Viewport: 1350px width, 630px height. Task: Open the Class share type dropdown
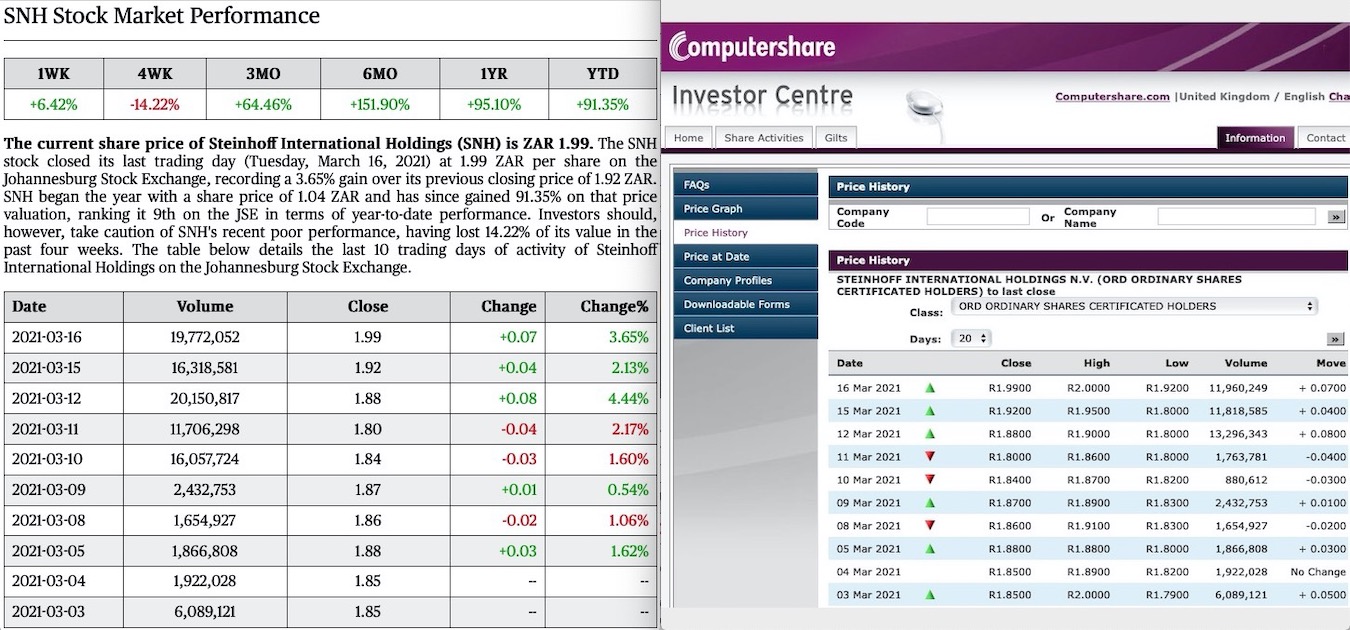[x=1133, y=306]
